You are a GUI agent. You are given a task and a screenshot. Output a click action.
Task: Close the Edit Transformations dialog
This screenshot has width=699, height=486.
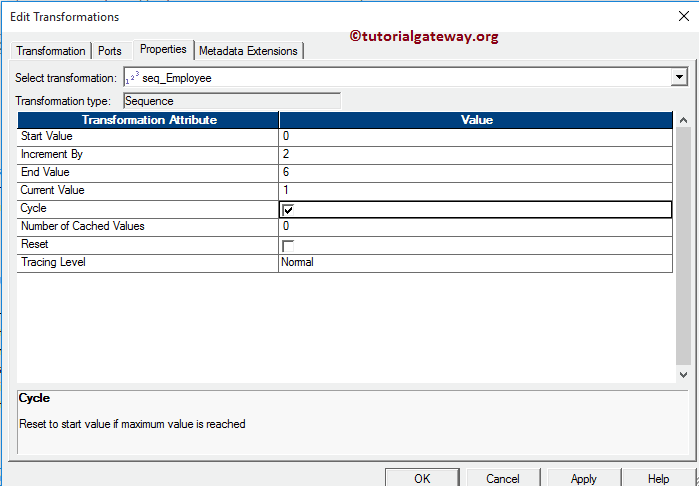click(x=683, y=16)
